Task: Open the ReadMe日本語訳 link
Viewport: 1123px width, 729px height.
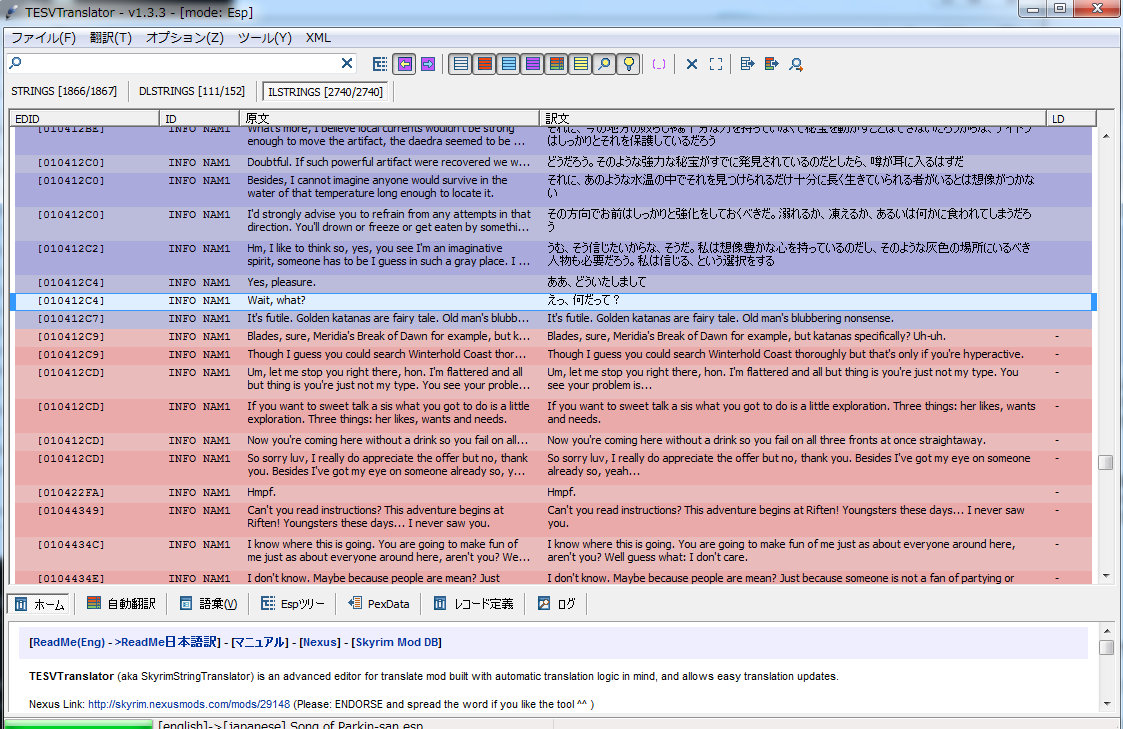Action: 168,642
